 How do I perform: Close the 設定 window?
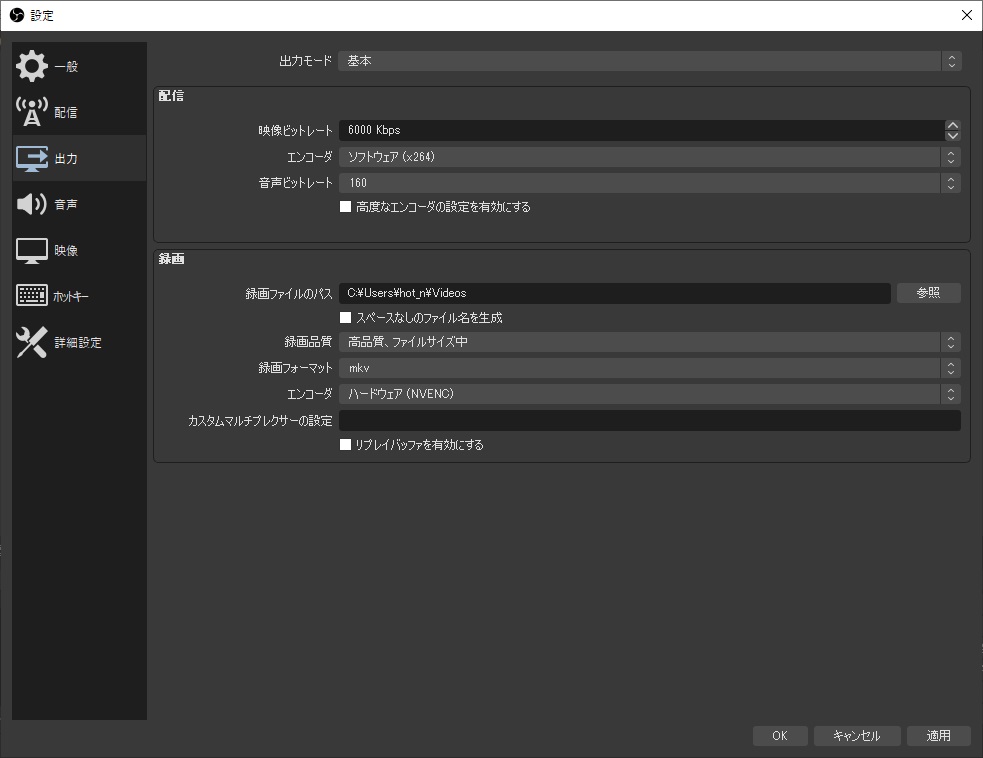click(967, 15)
